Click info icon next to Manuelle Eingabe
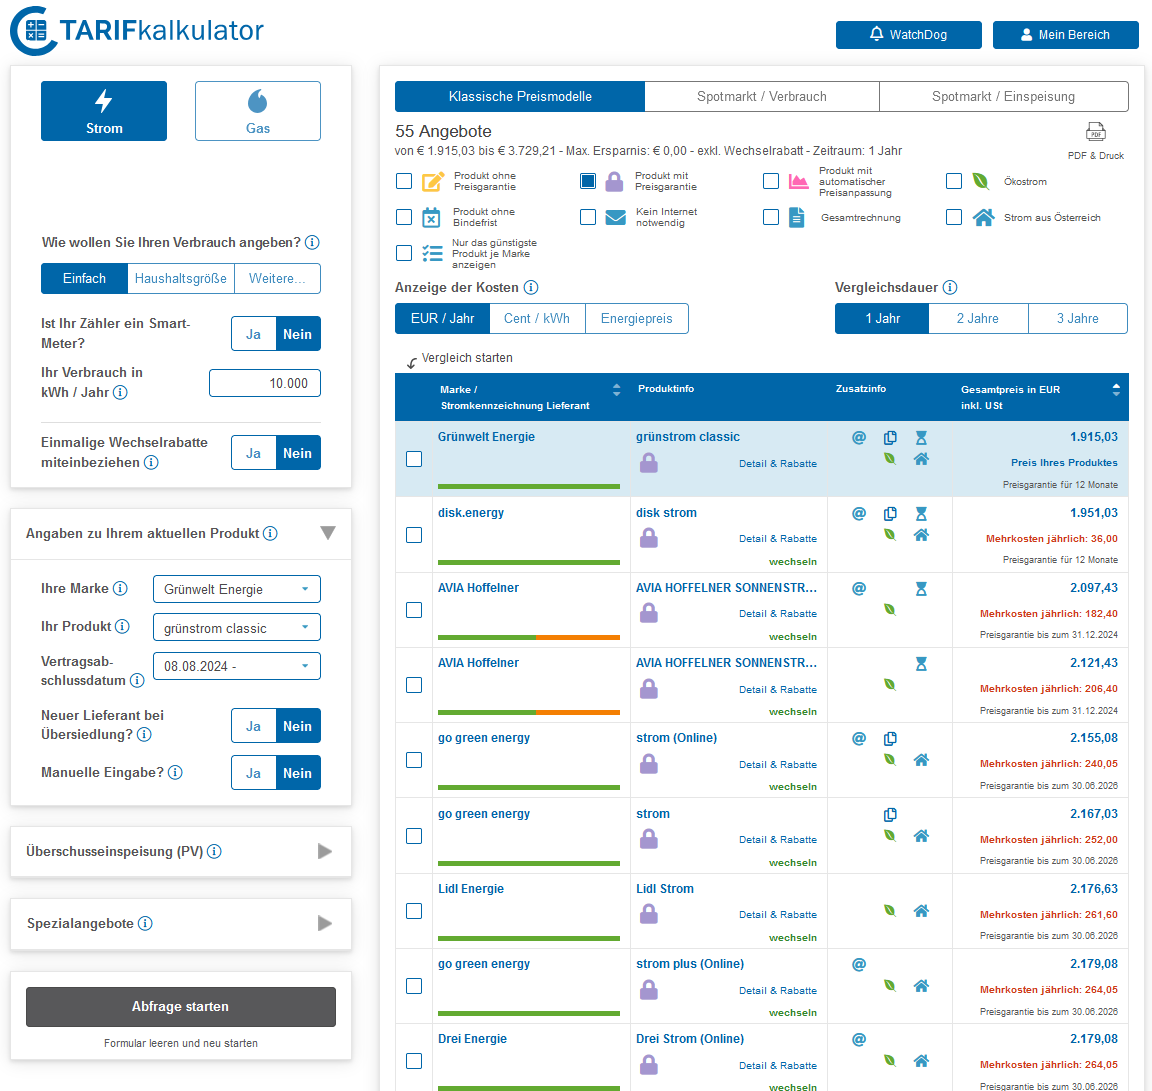The image size is (1152, 1091). click(175, 772)
